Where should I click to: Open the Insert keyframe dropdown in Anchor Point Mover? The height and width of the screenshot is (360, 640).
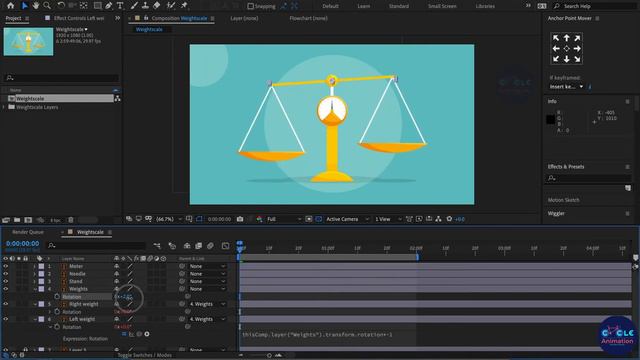click(x=566, y=87)
